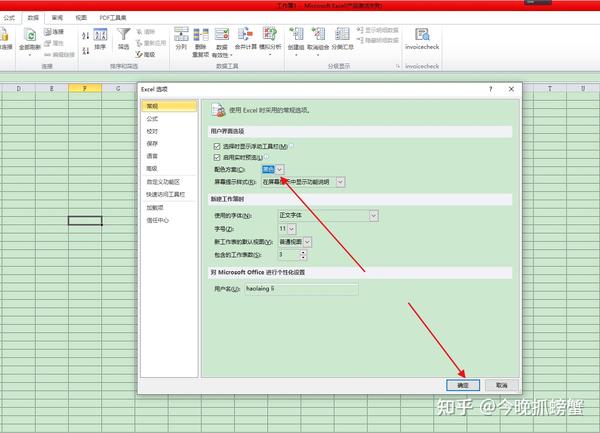Viewport: 600px width, 433px height.
Task: Select column D header in worksheet
Action: point(18,88)
